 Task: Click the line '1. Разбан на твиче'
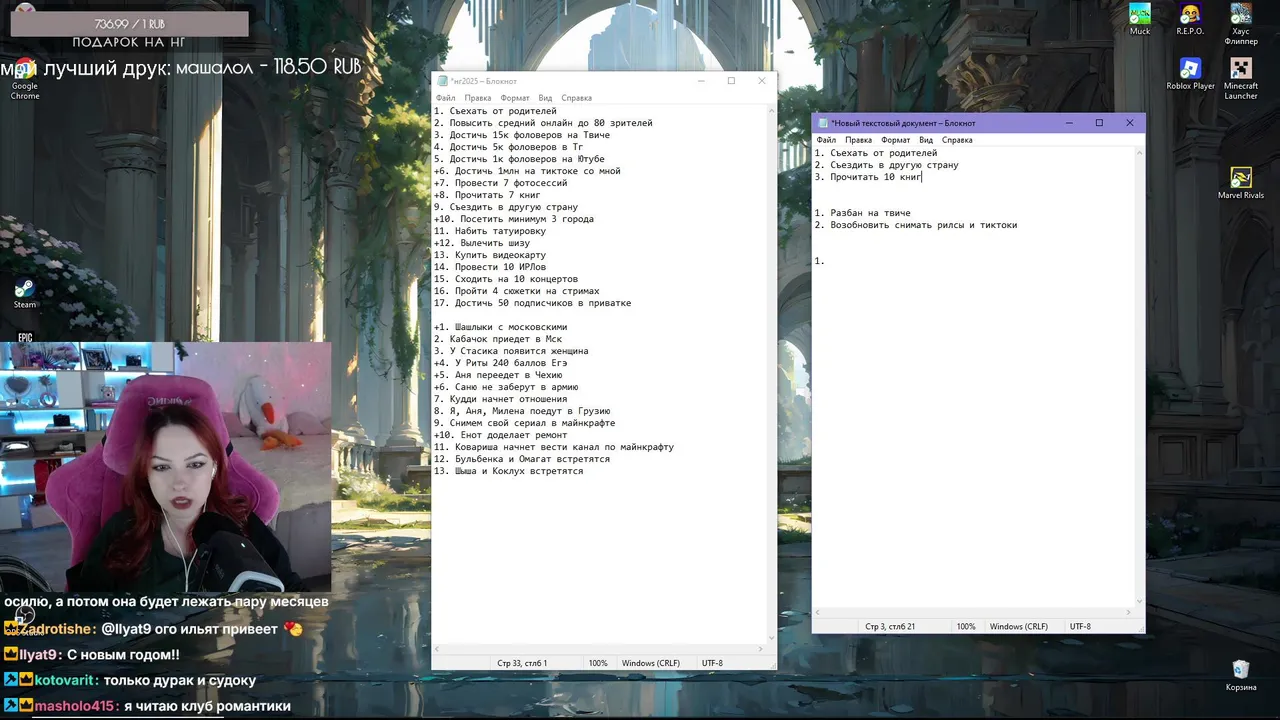[863, 213]
